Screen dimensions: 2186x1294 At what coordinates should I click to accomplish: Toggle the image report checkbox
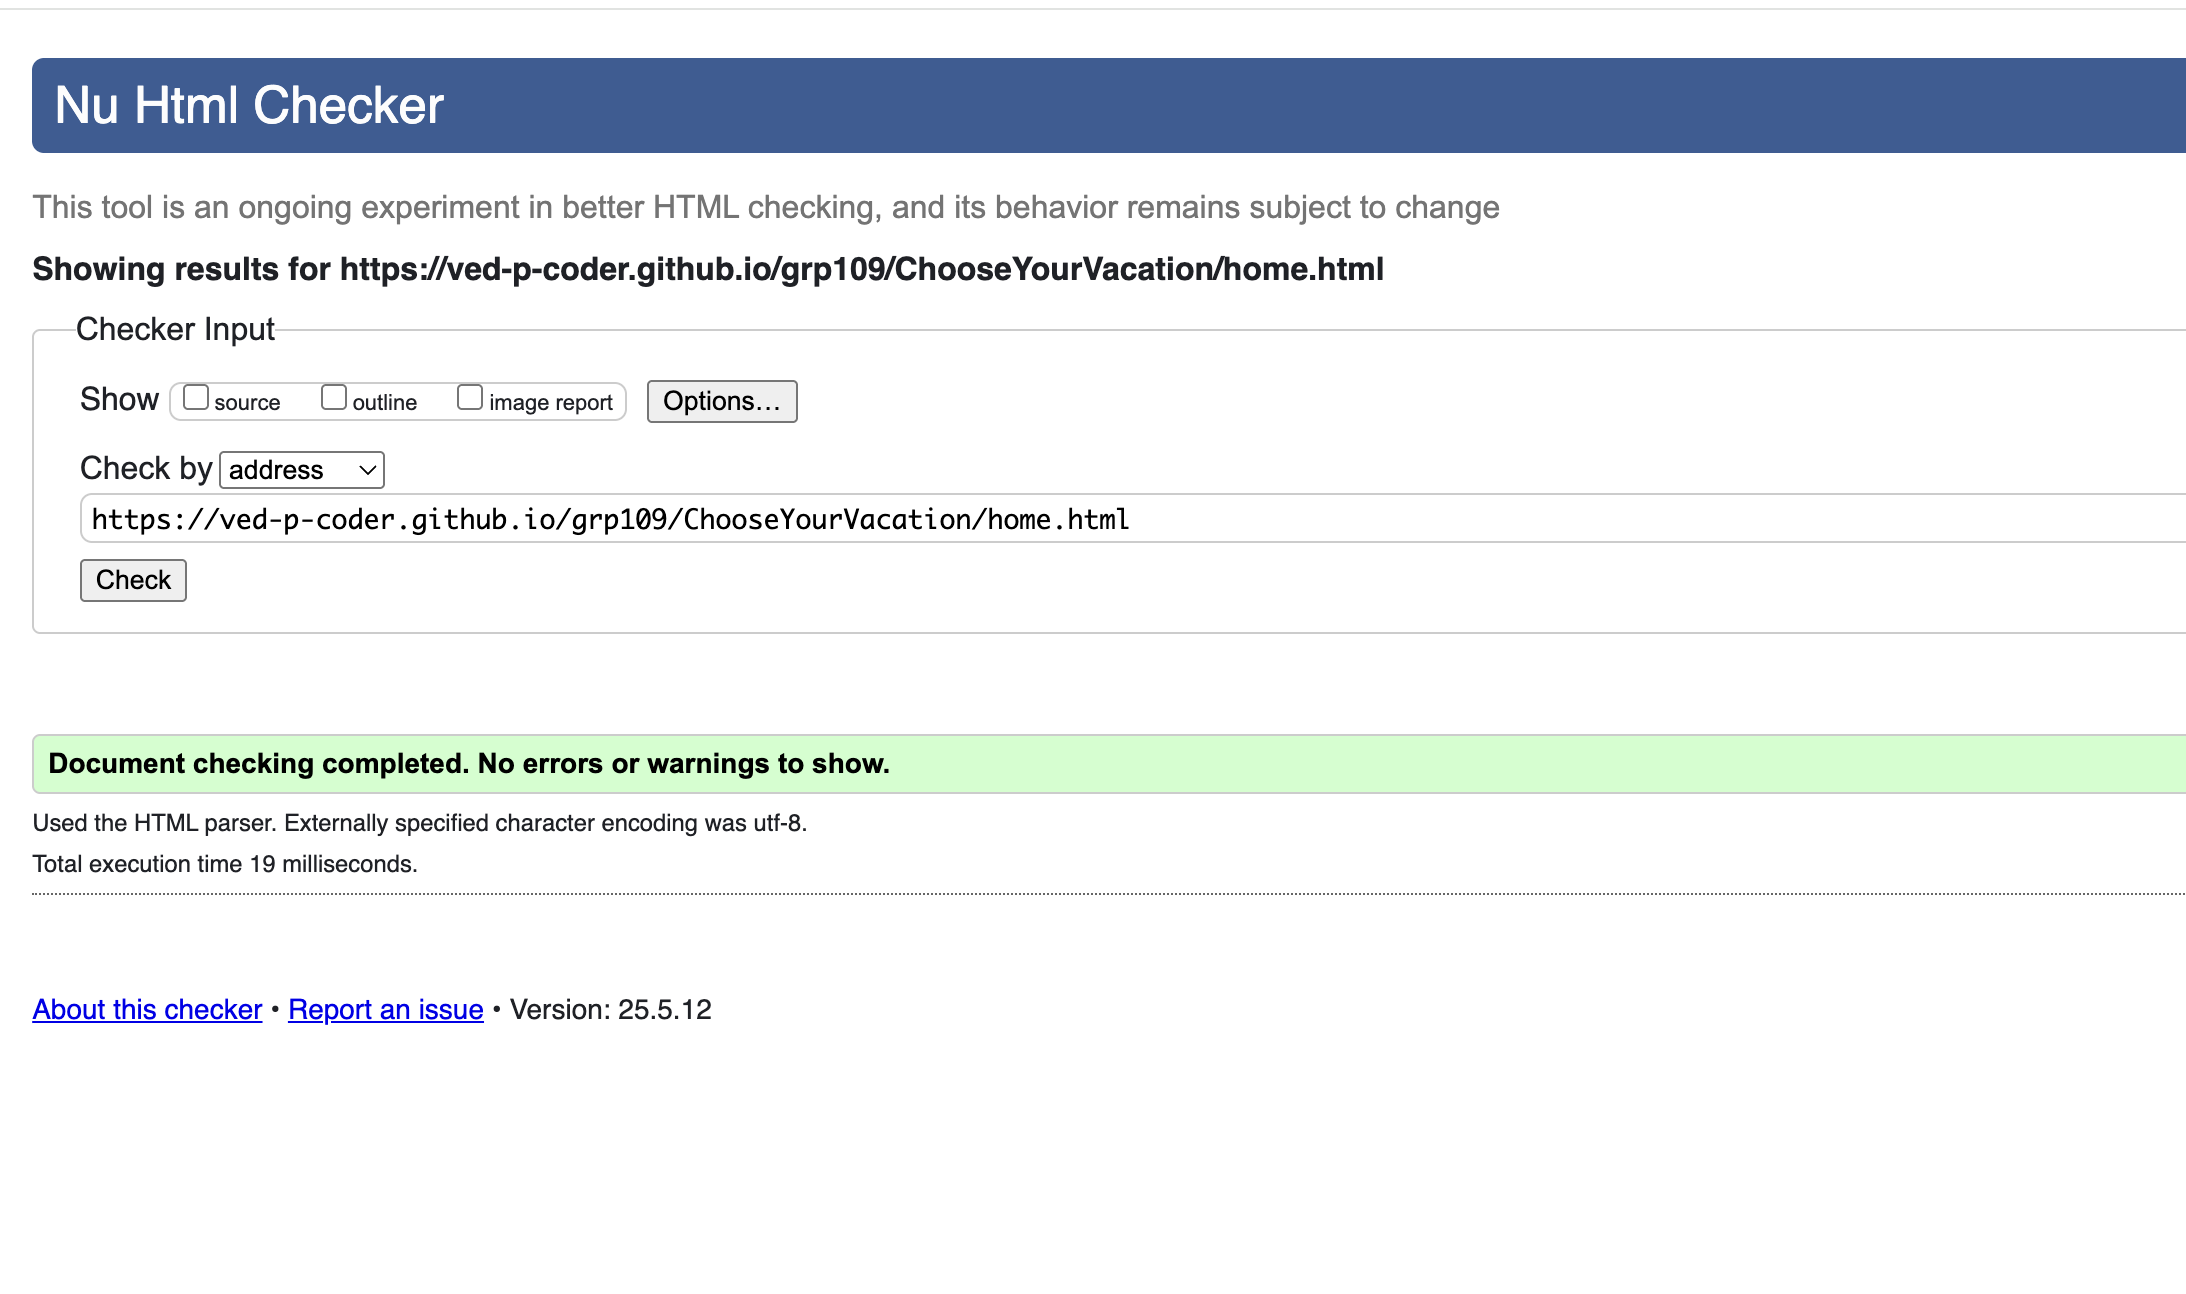pos(470,398)
